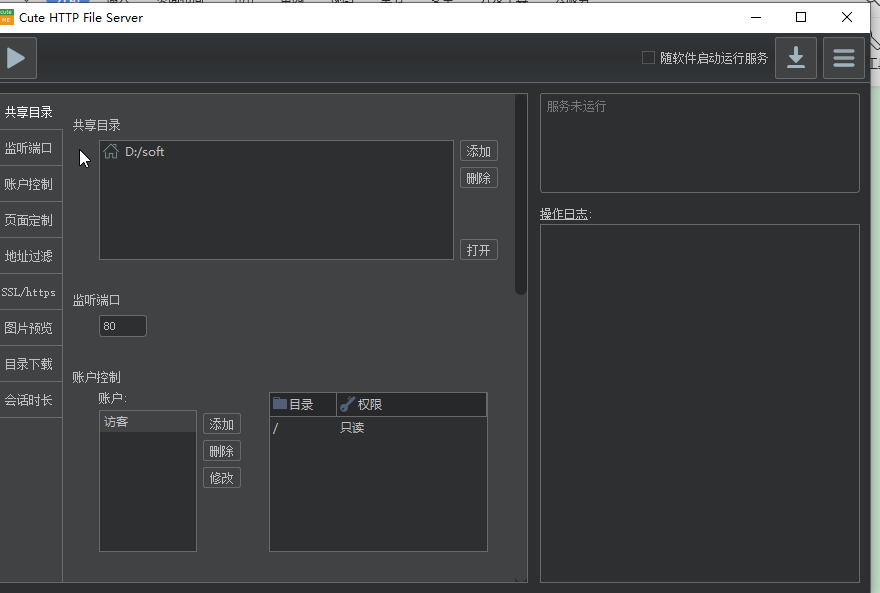
Task: Click the key icon in 权限 column header
Action: [x=347, y=404]
